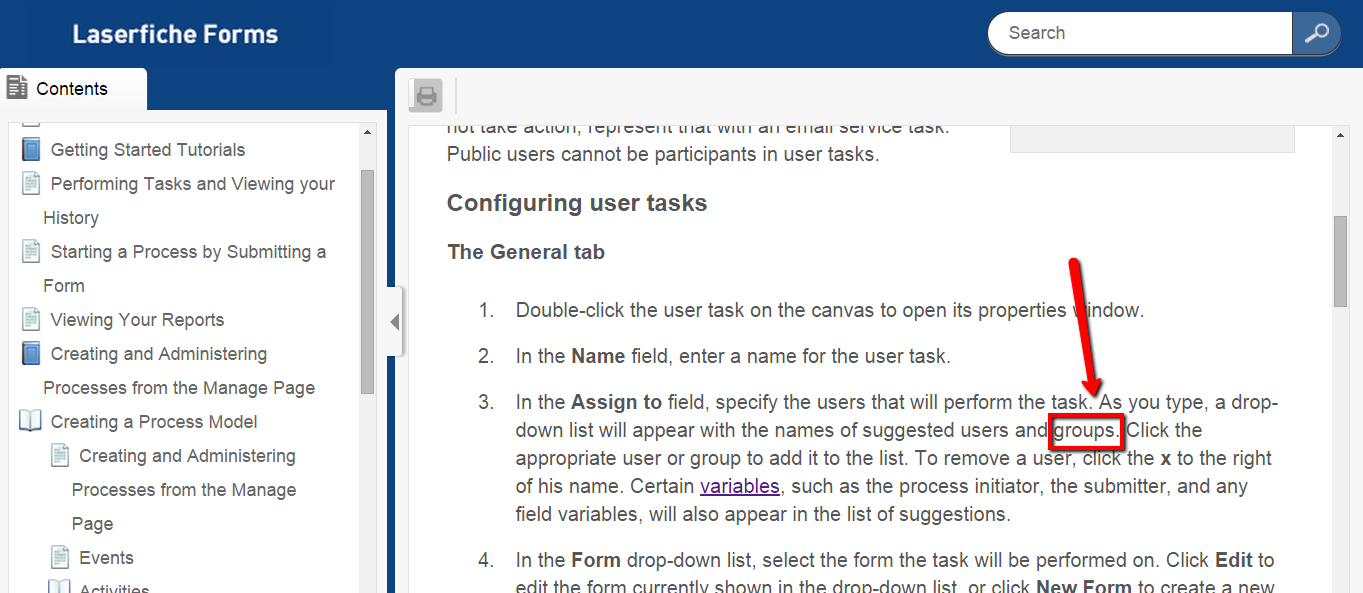Screen dimensions: 1363x593
Task: Click the bold word Form in step 4
Action: click(596, 560)
